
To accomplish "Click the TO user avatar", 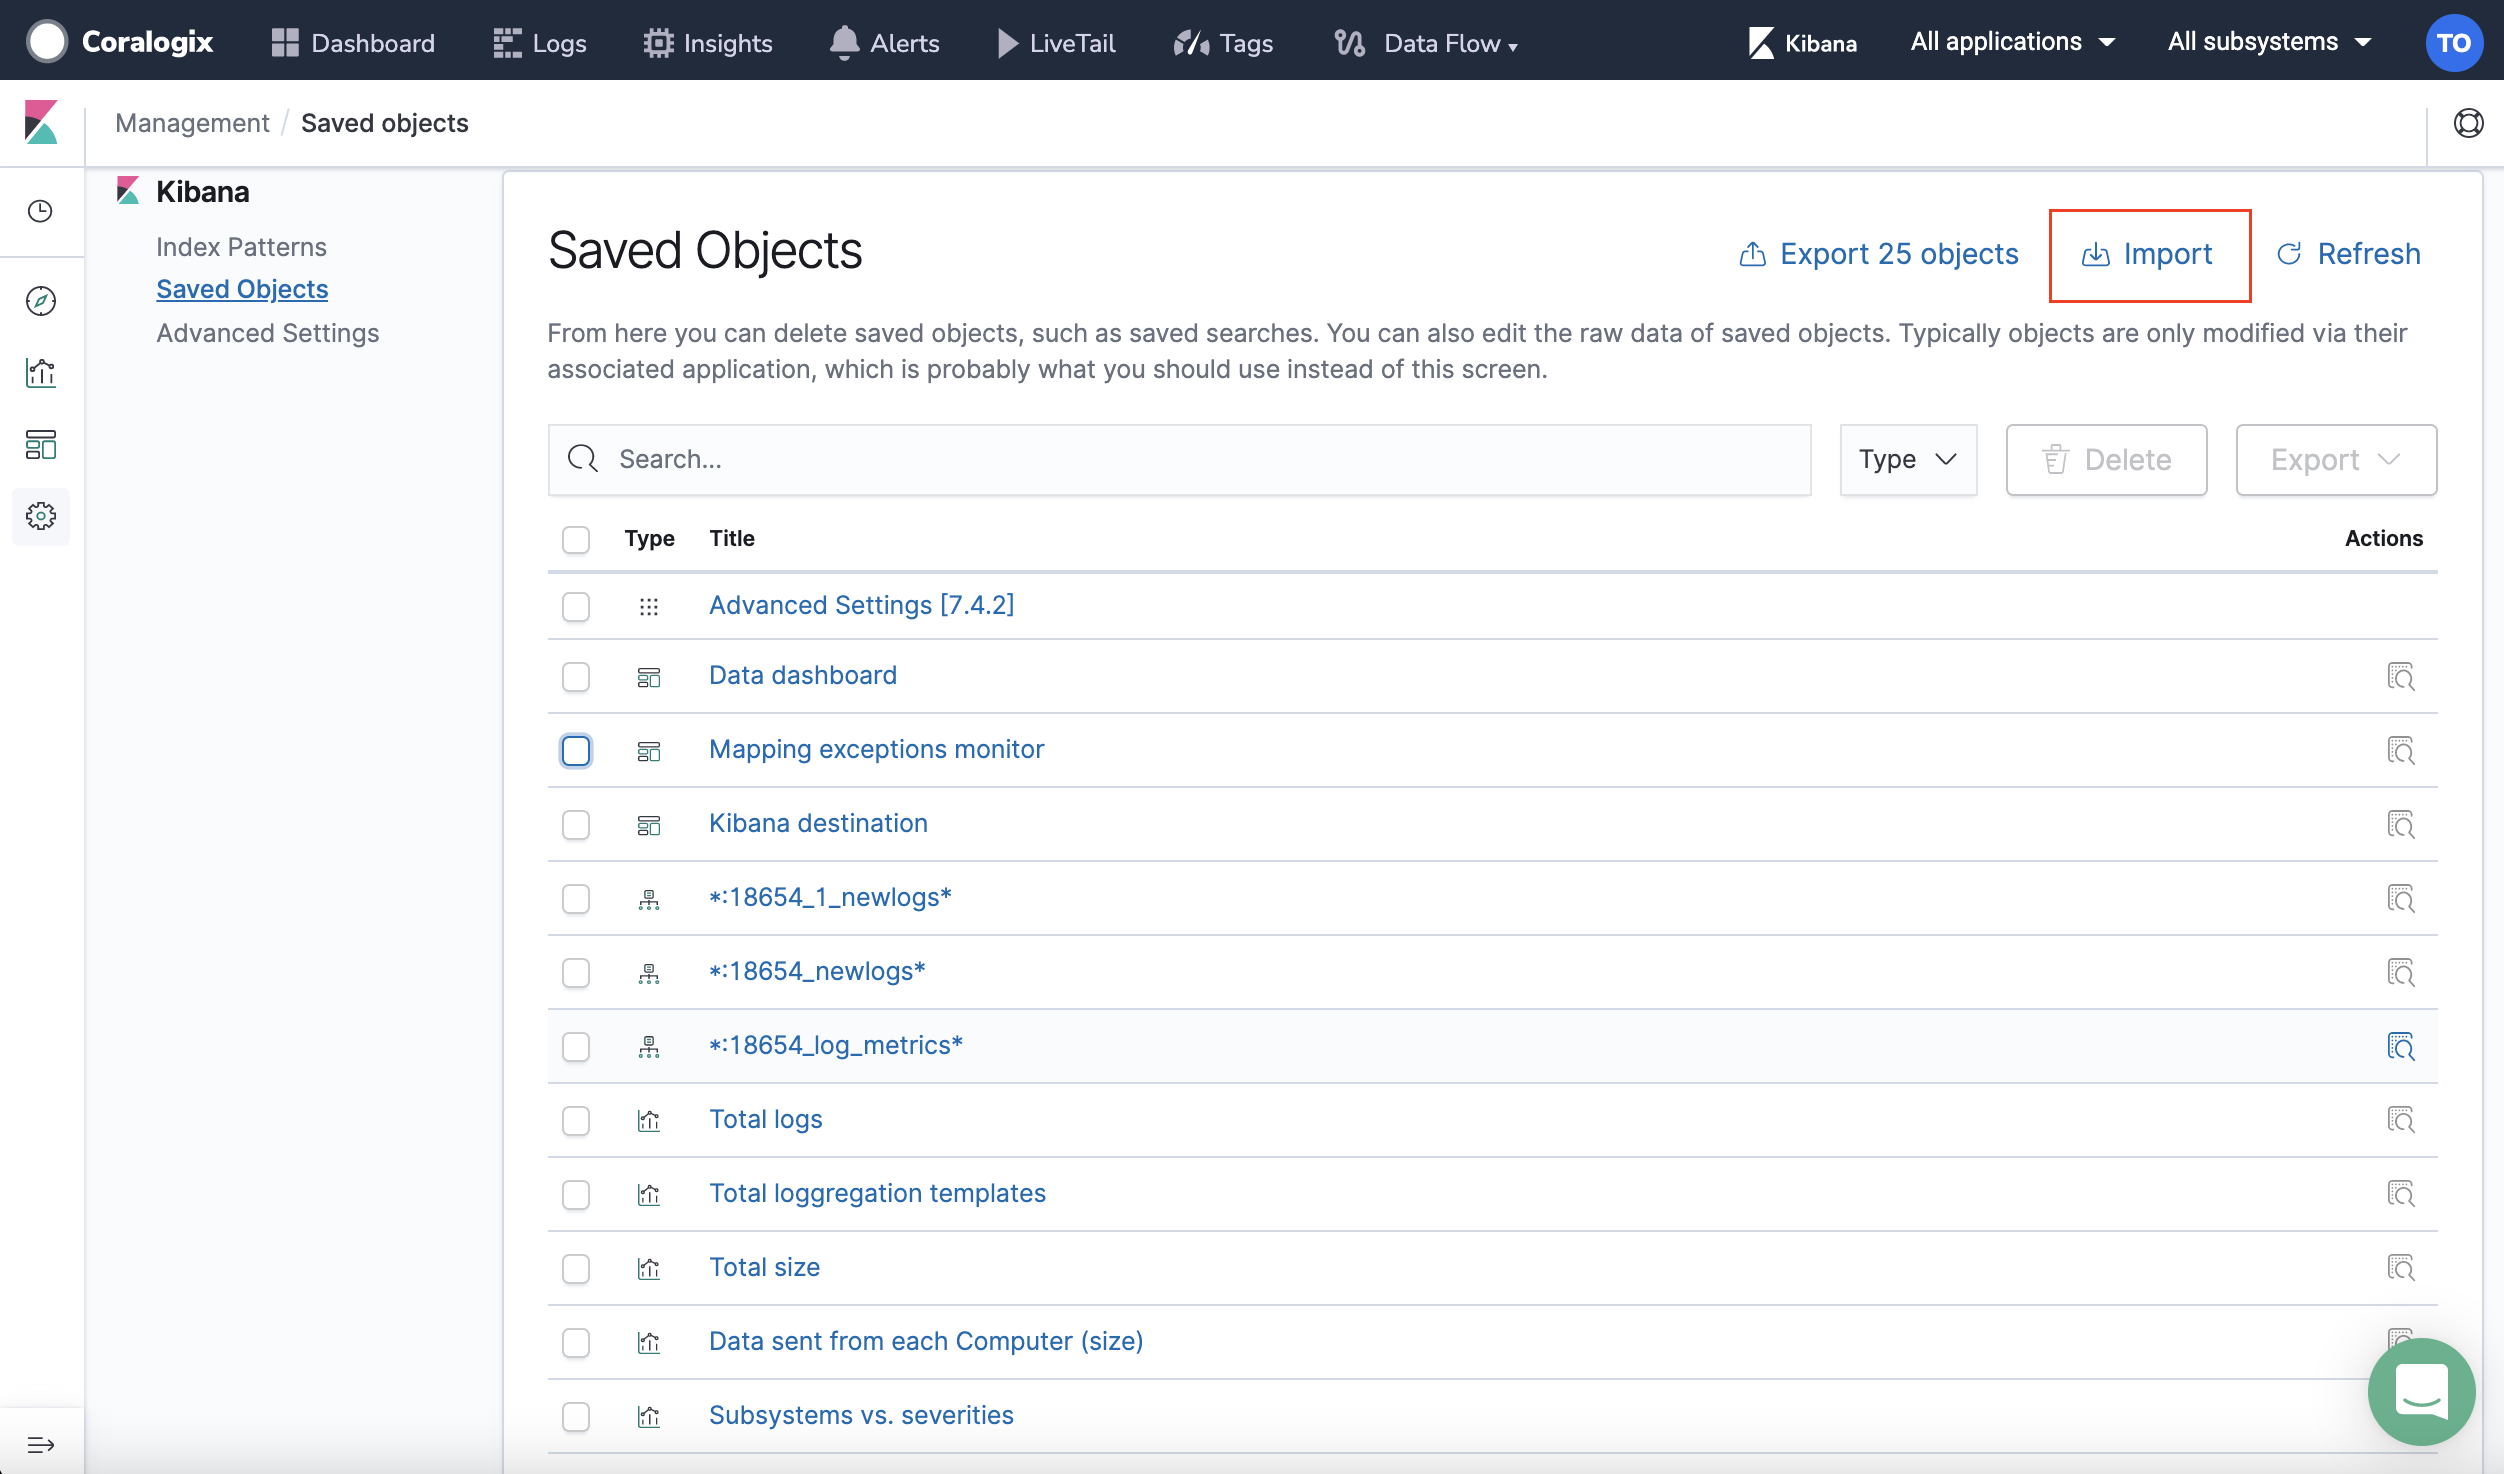I will click(2453, 43).
